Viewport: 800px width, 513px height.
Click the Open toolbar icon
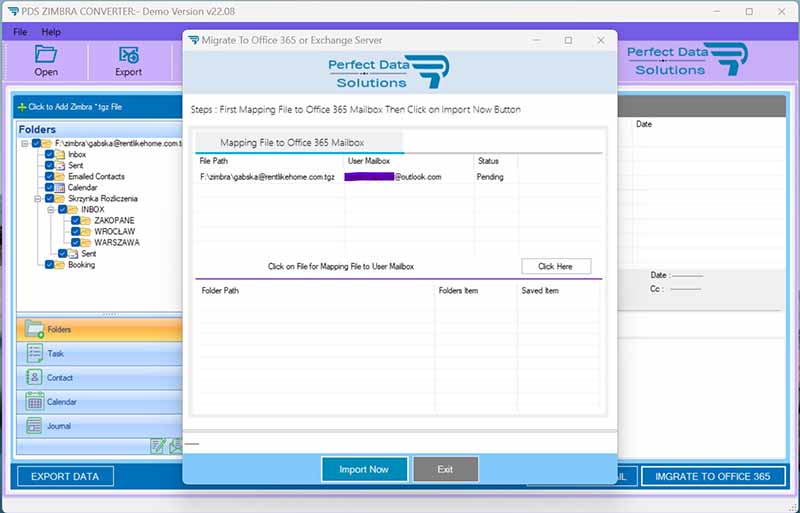tap(46, 55)
